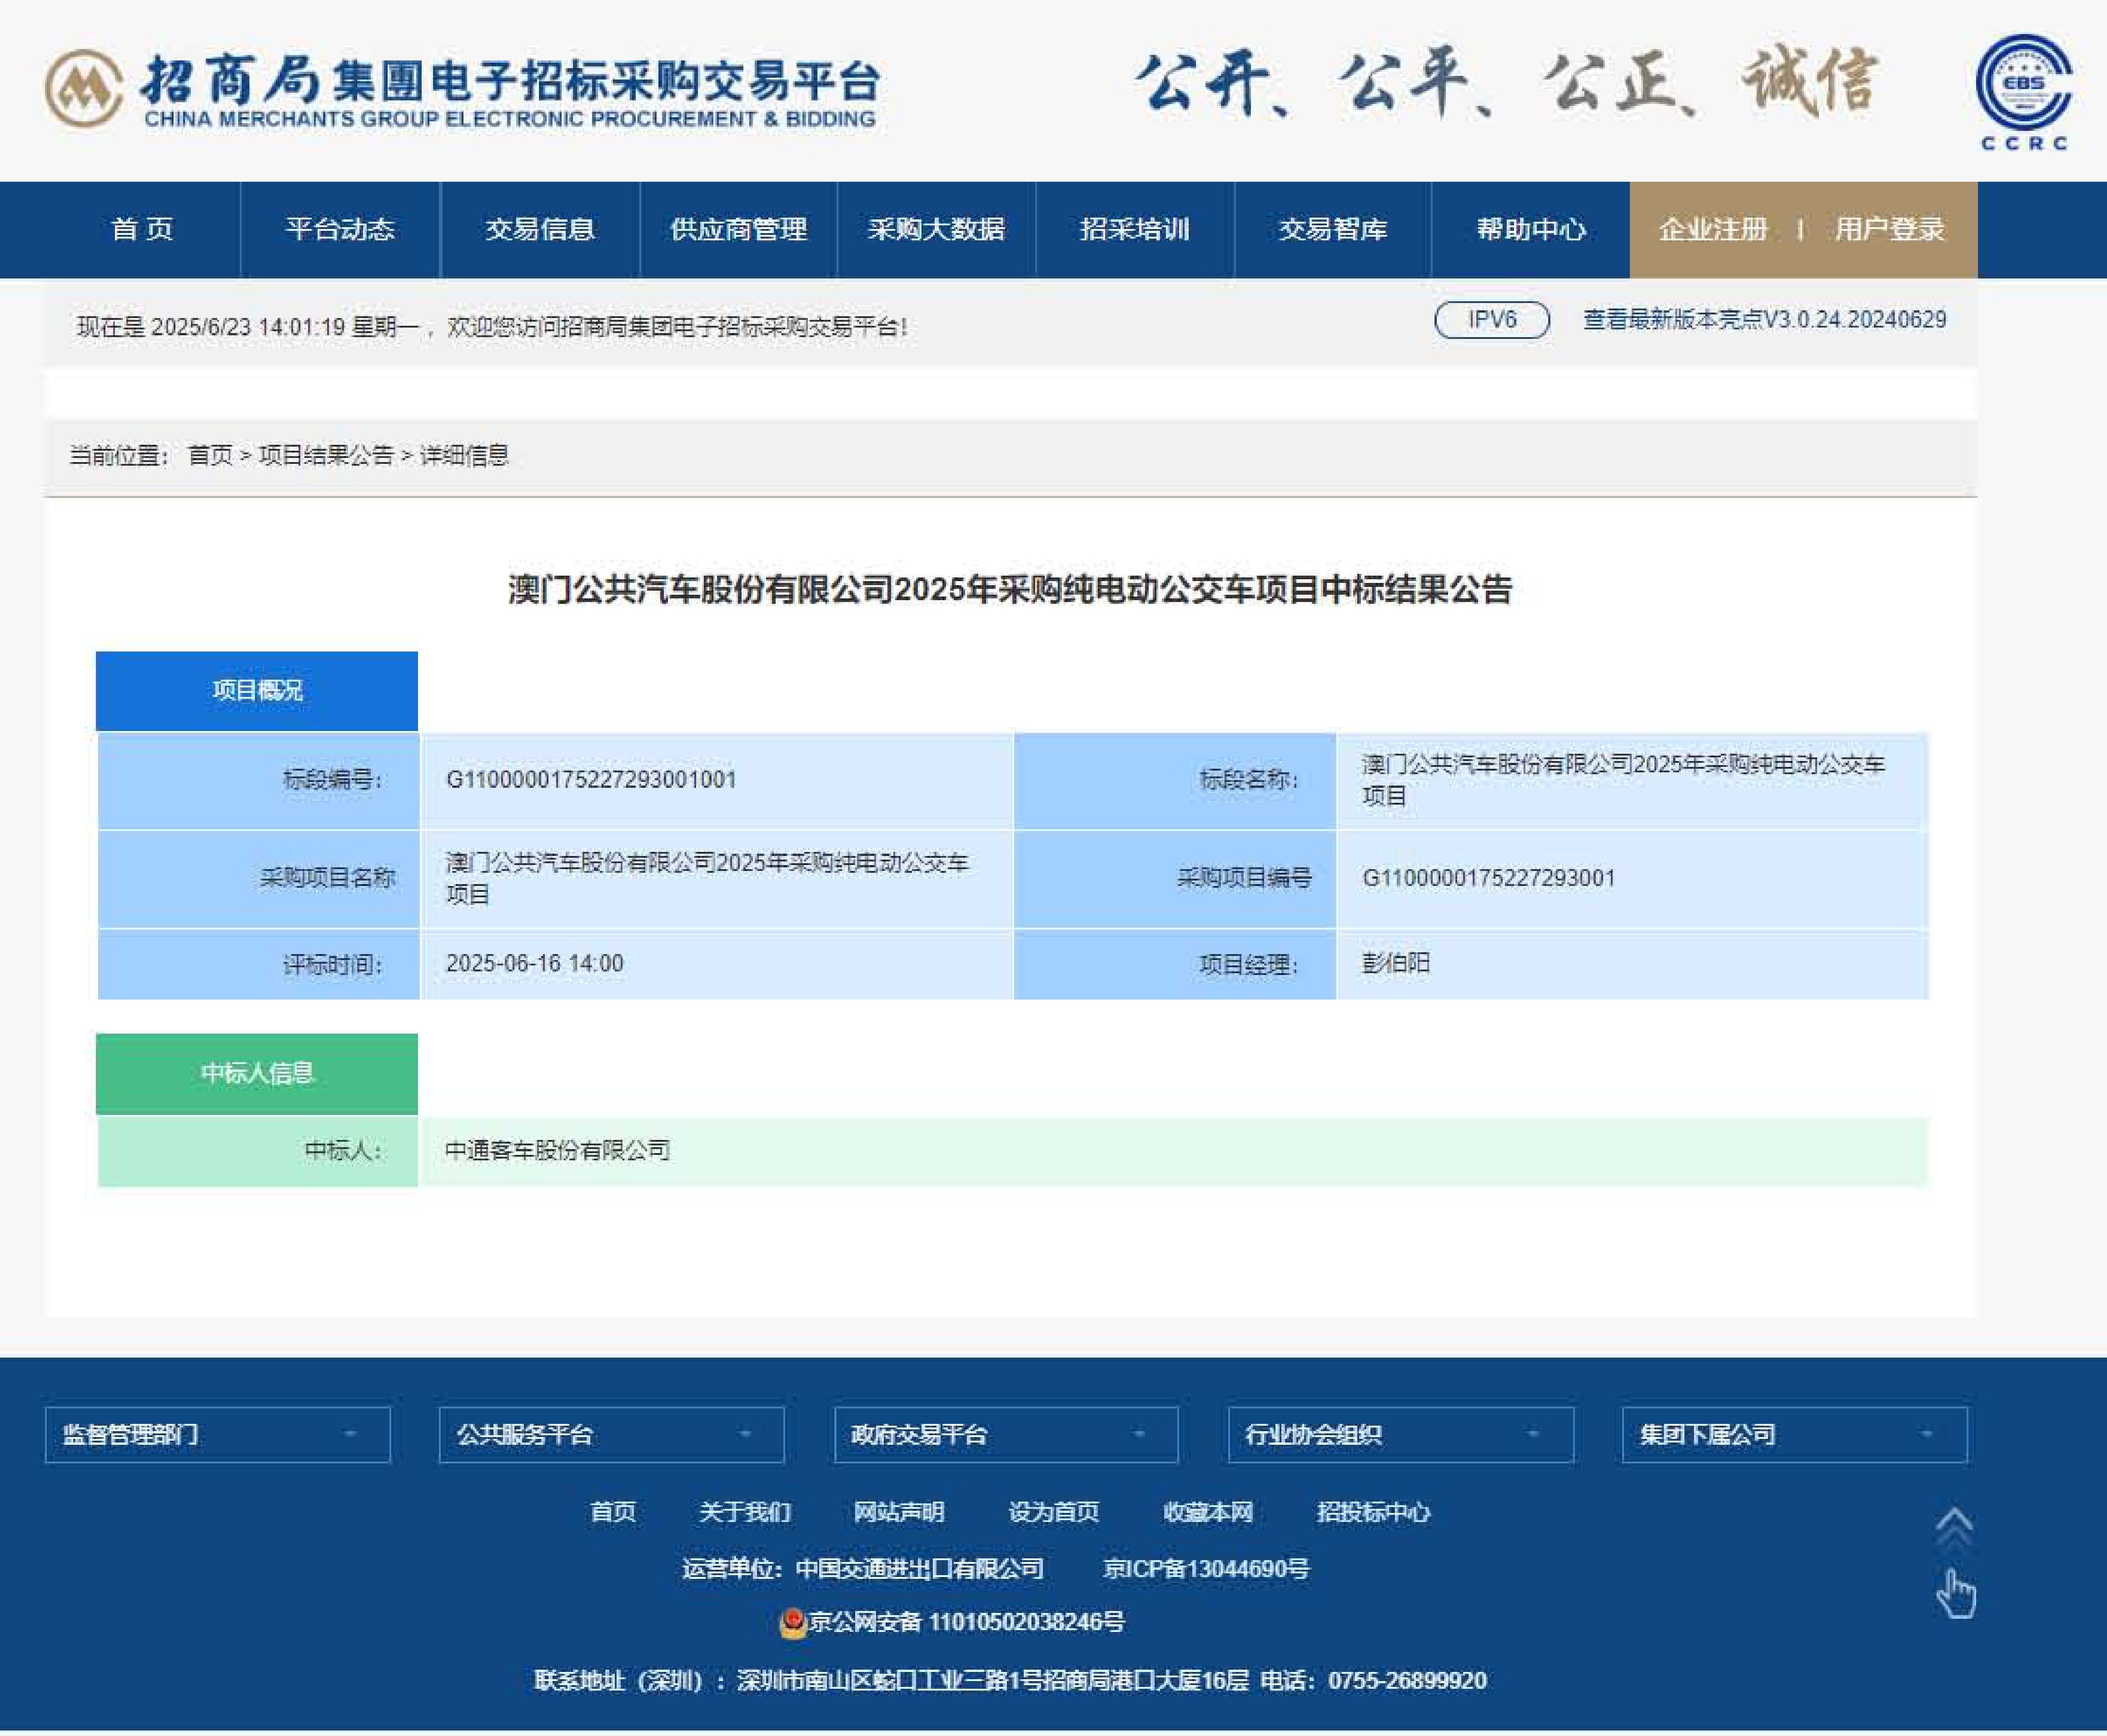Open the 招采培训 navigation item

[1135, 230]
